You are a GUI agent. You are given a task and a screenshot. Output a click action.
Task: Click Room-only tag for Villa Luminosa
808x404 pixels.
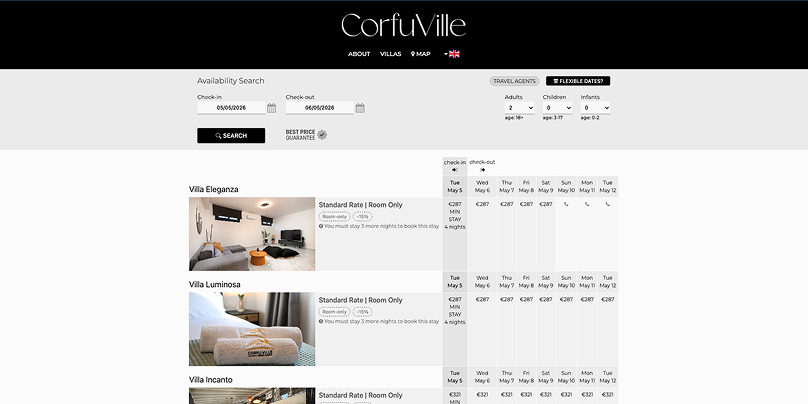334,312
